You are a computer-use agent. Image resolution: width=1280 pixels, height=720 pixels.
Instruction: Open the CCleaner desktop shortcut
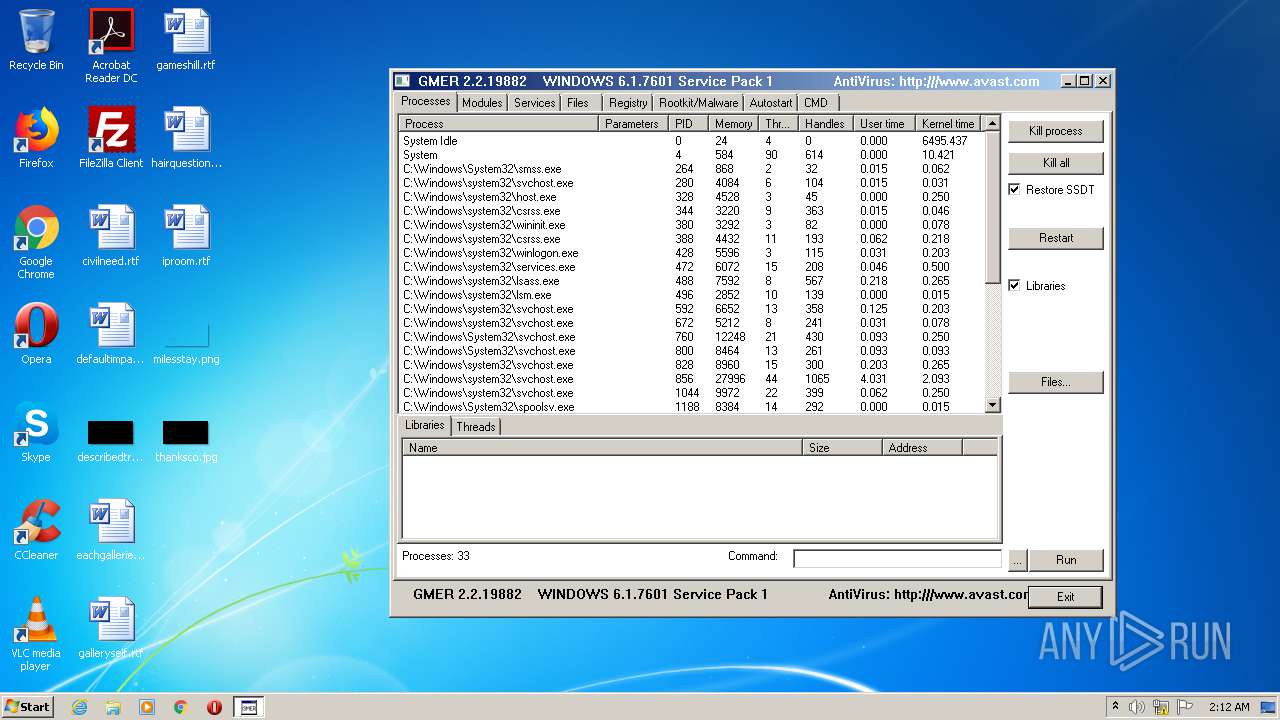(x=36, y=530)
